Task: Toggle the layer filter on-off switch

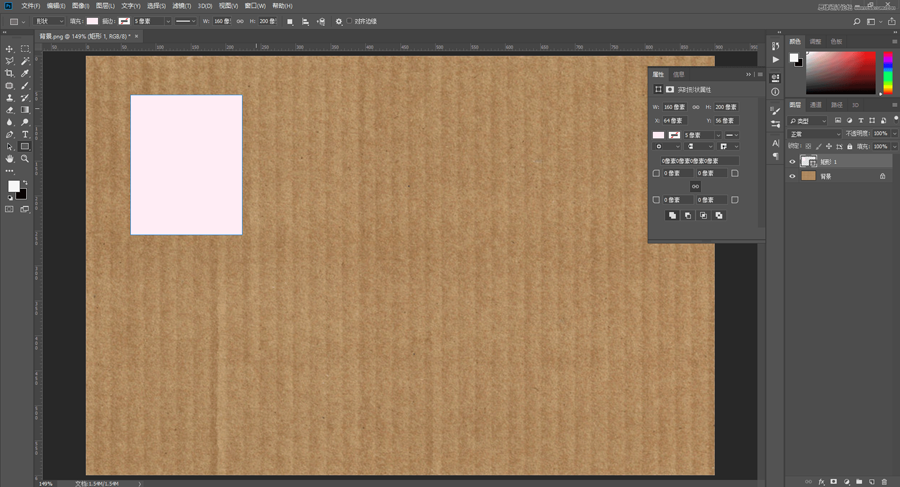Action: [x=895, y=119]
